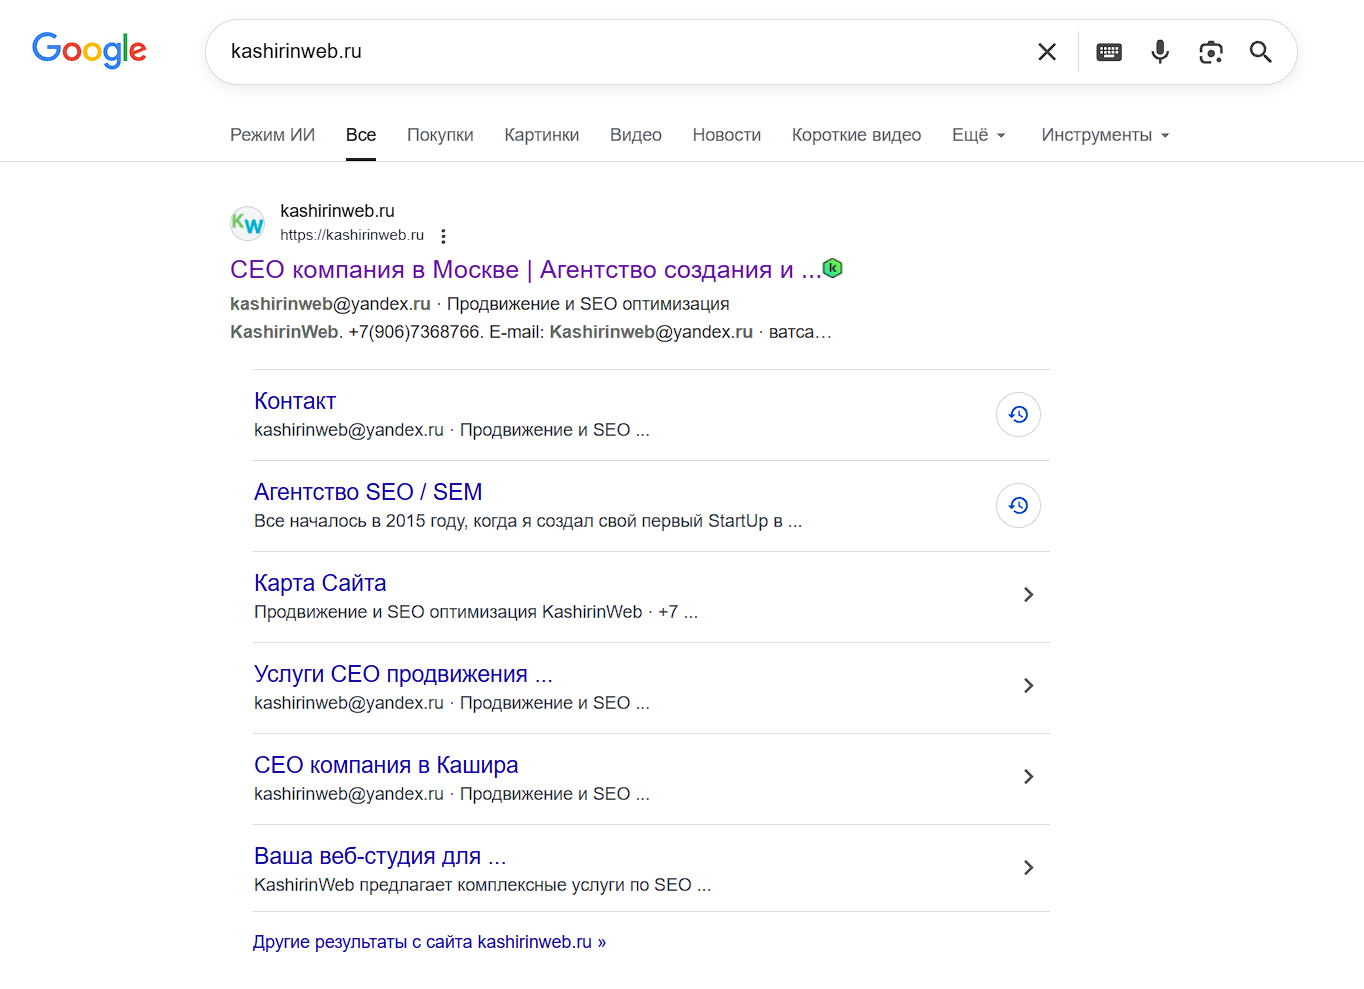Open the result СЕО компания в Москве

tap(519, 268)
